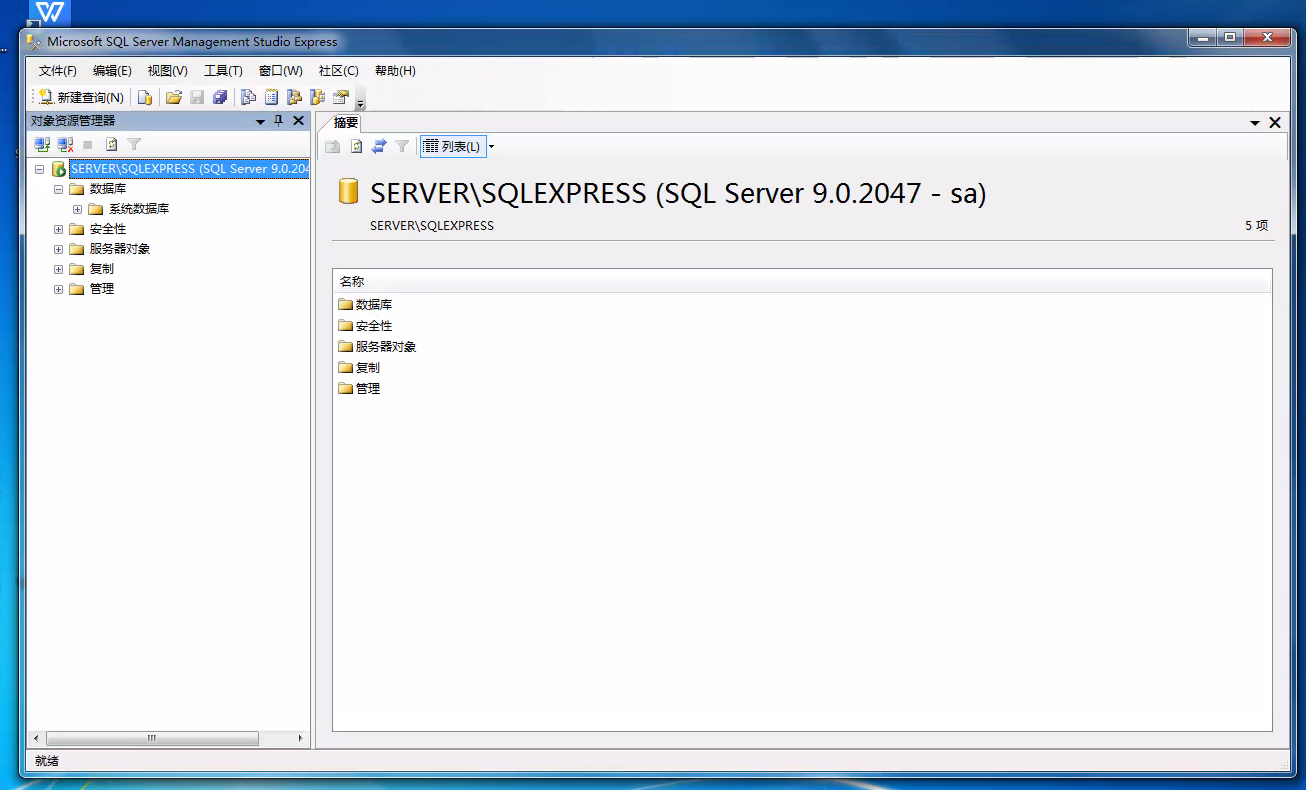Maximize the Management Studio Express window

(x=1229, y=38)
